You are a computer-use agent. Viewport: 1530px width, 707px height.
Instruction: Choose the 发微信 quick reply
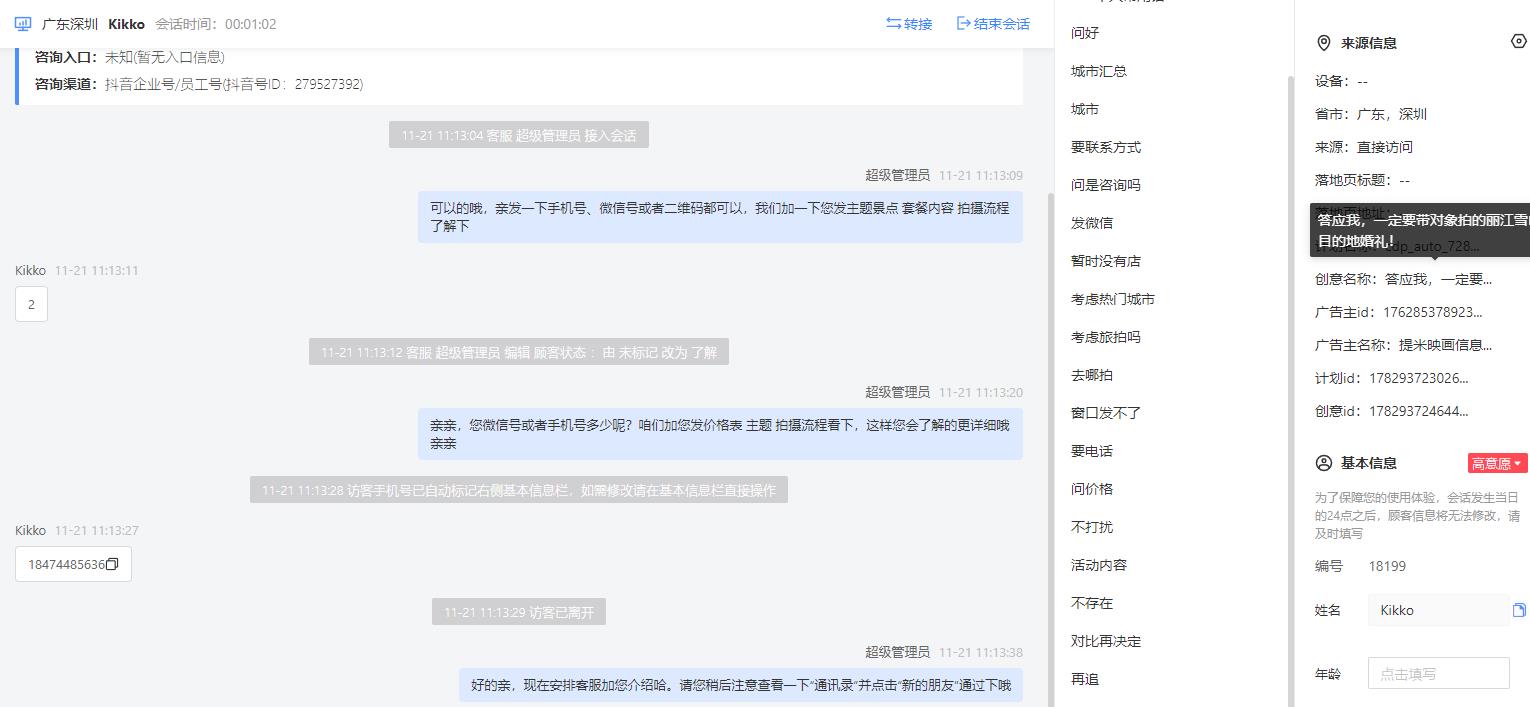[x=1092, y=223]
